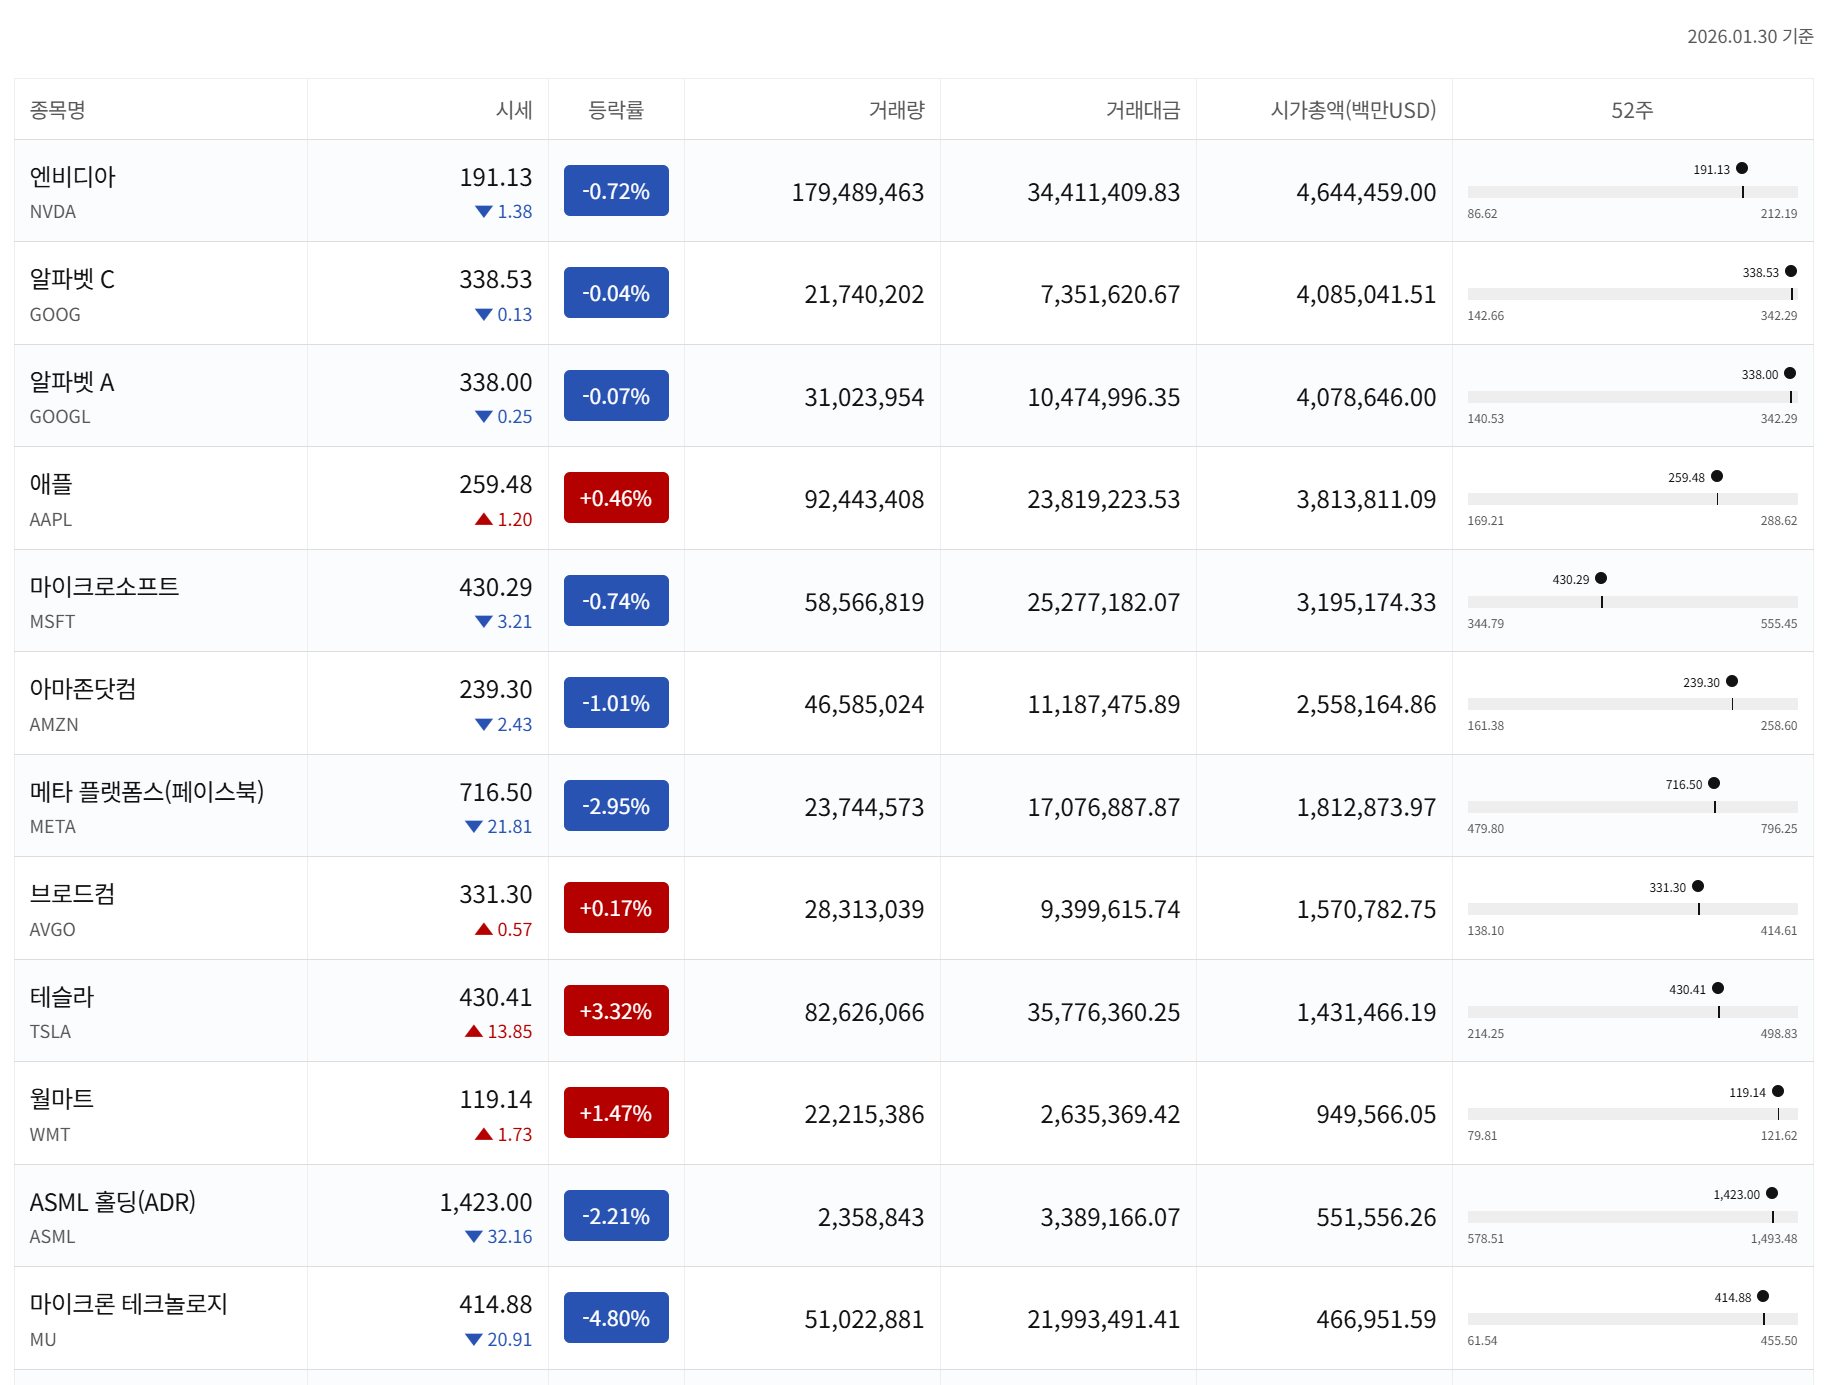Viewport: 1830px width, 1385px height.
Task: Click the TSLA price 430.41
Action: (496, 997)
